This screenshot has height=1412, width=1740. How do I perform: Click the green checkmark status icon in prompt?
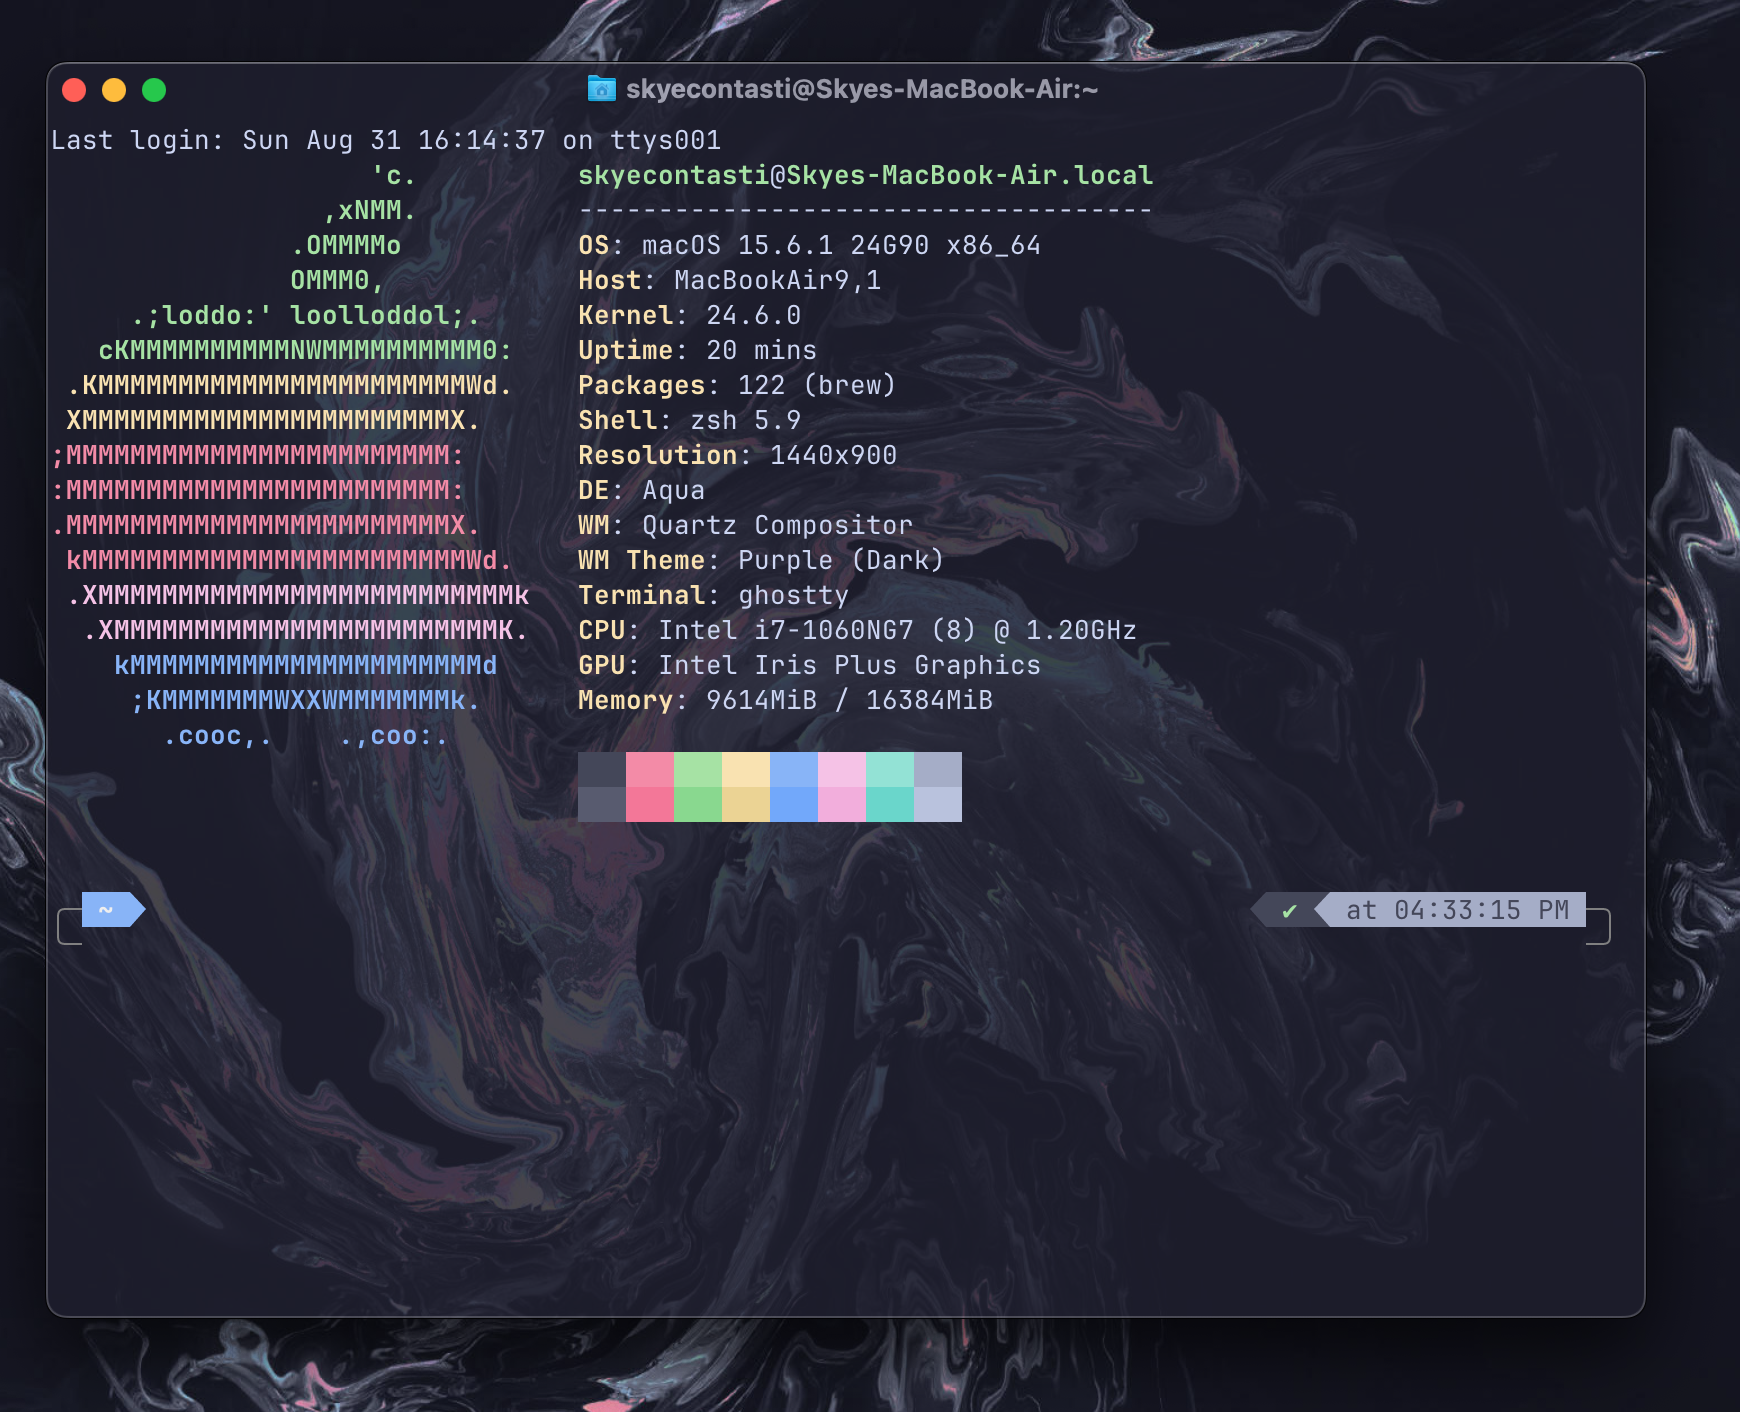(1289, 911)
